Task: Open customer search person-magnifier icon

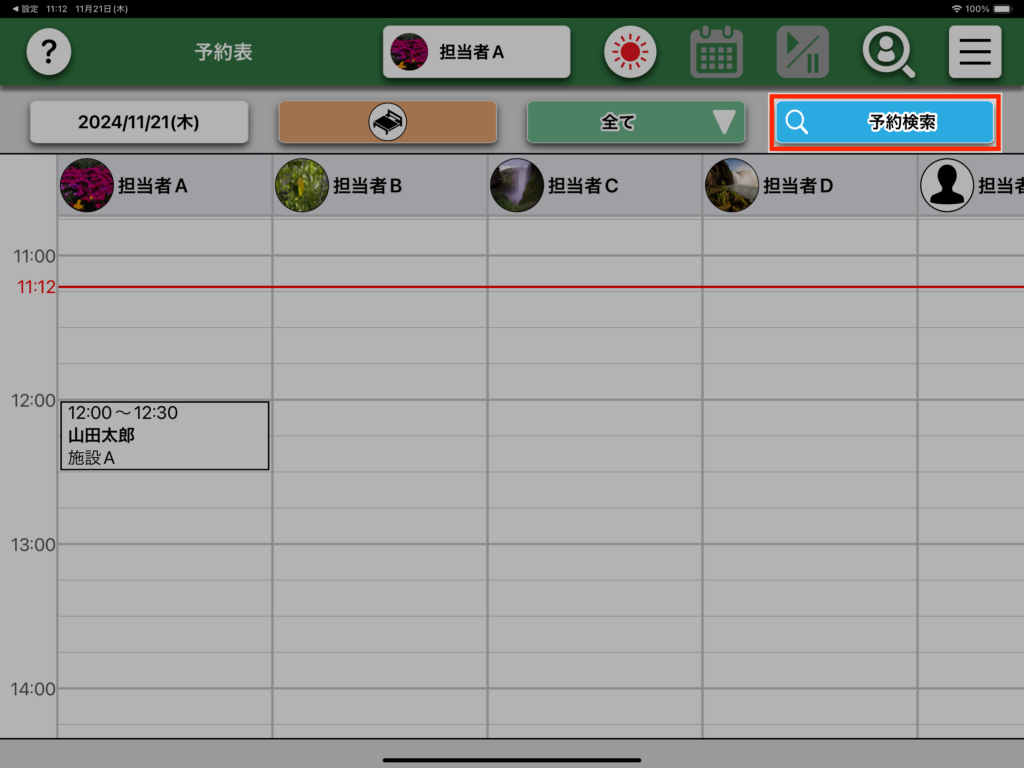Action: (888, 52)
